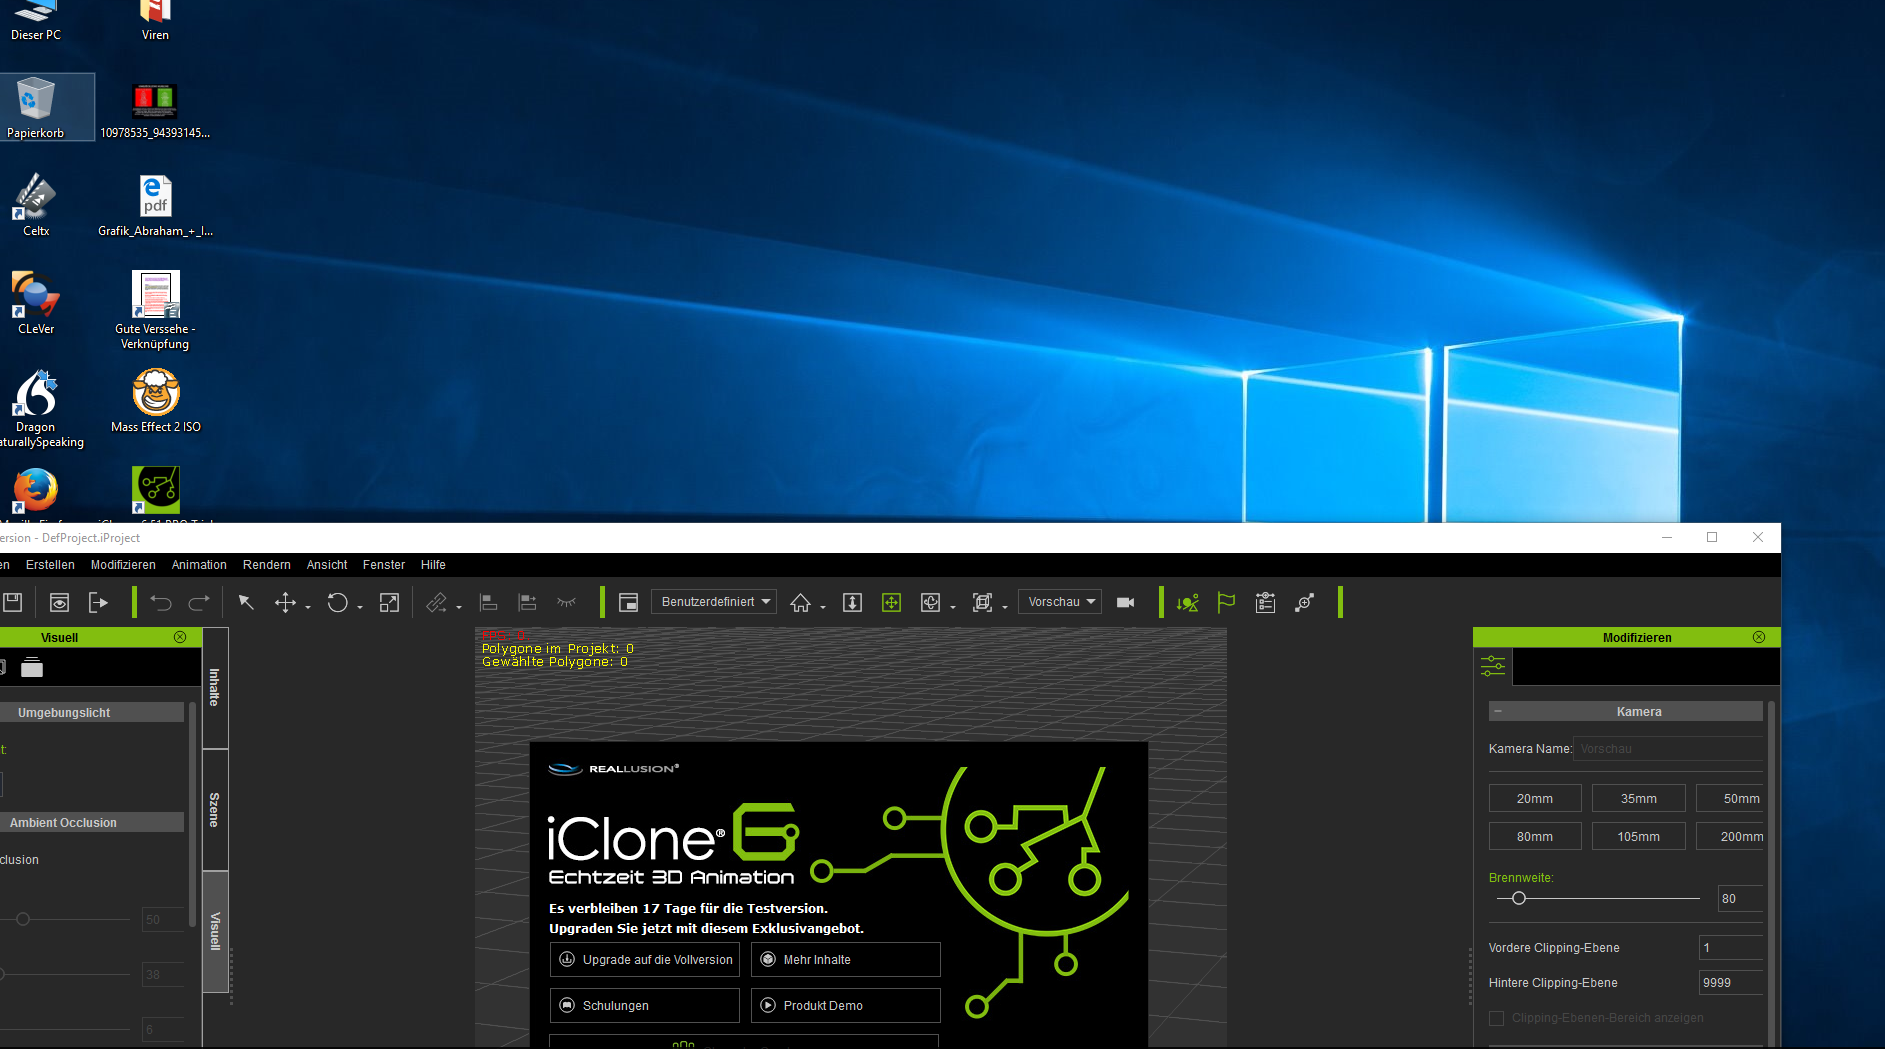Open the Modifizieren menu
The height and width of the screenshot is (1049, 1885).
pos(123,565)
